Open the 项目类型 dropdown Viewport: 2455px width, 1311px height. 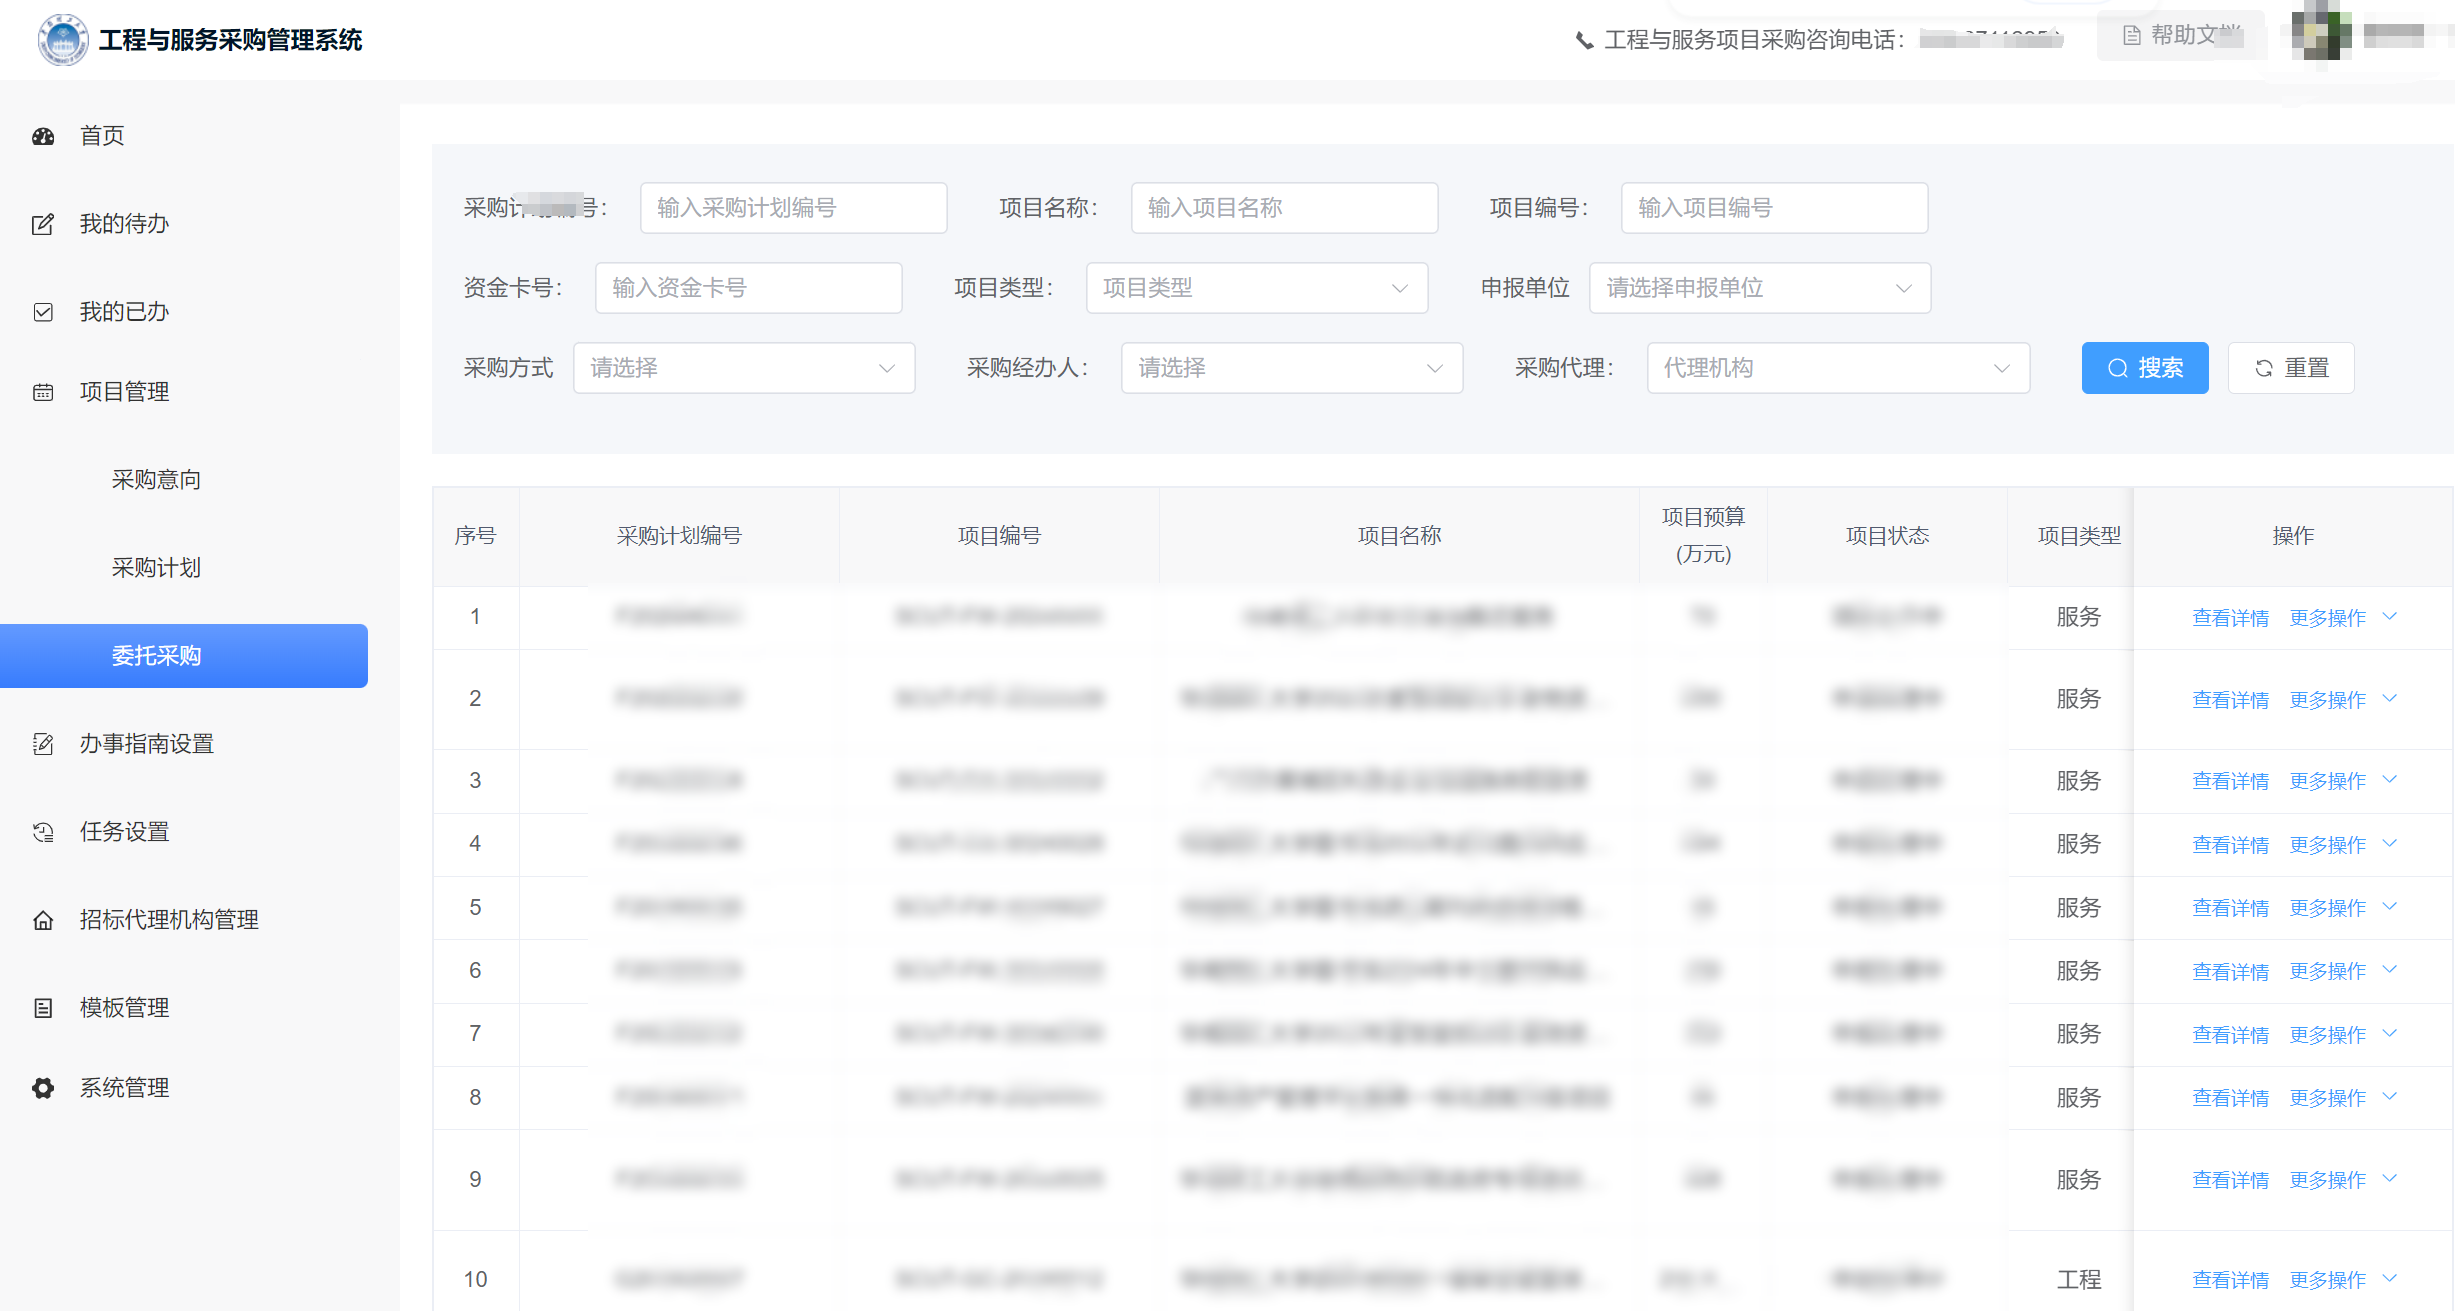point(1255,288)
